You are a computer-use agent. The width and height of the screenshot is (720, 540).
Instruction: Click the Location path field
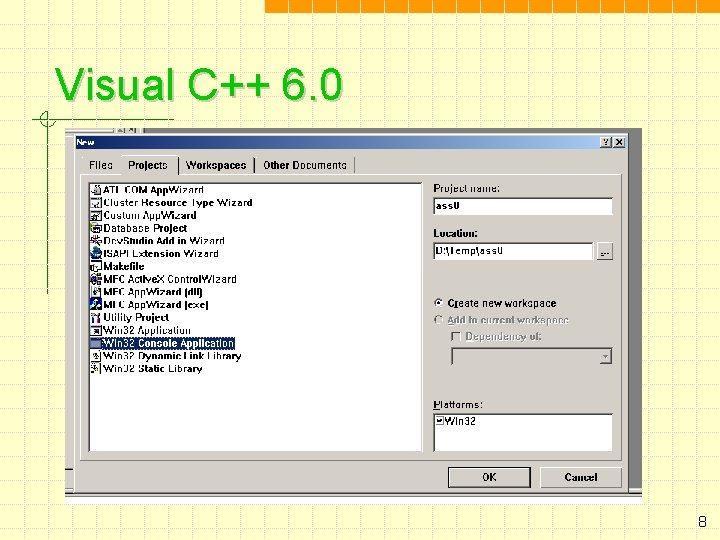pyautogui.click(x=513, y=251)
